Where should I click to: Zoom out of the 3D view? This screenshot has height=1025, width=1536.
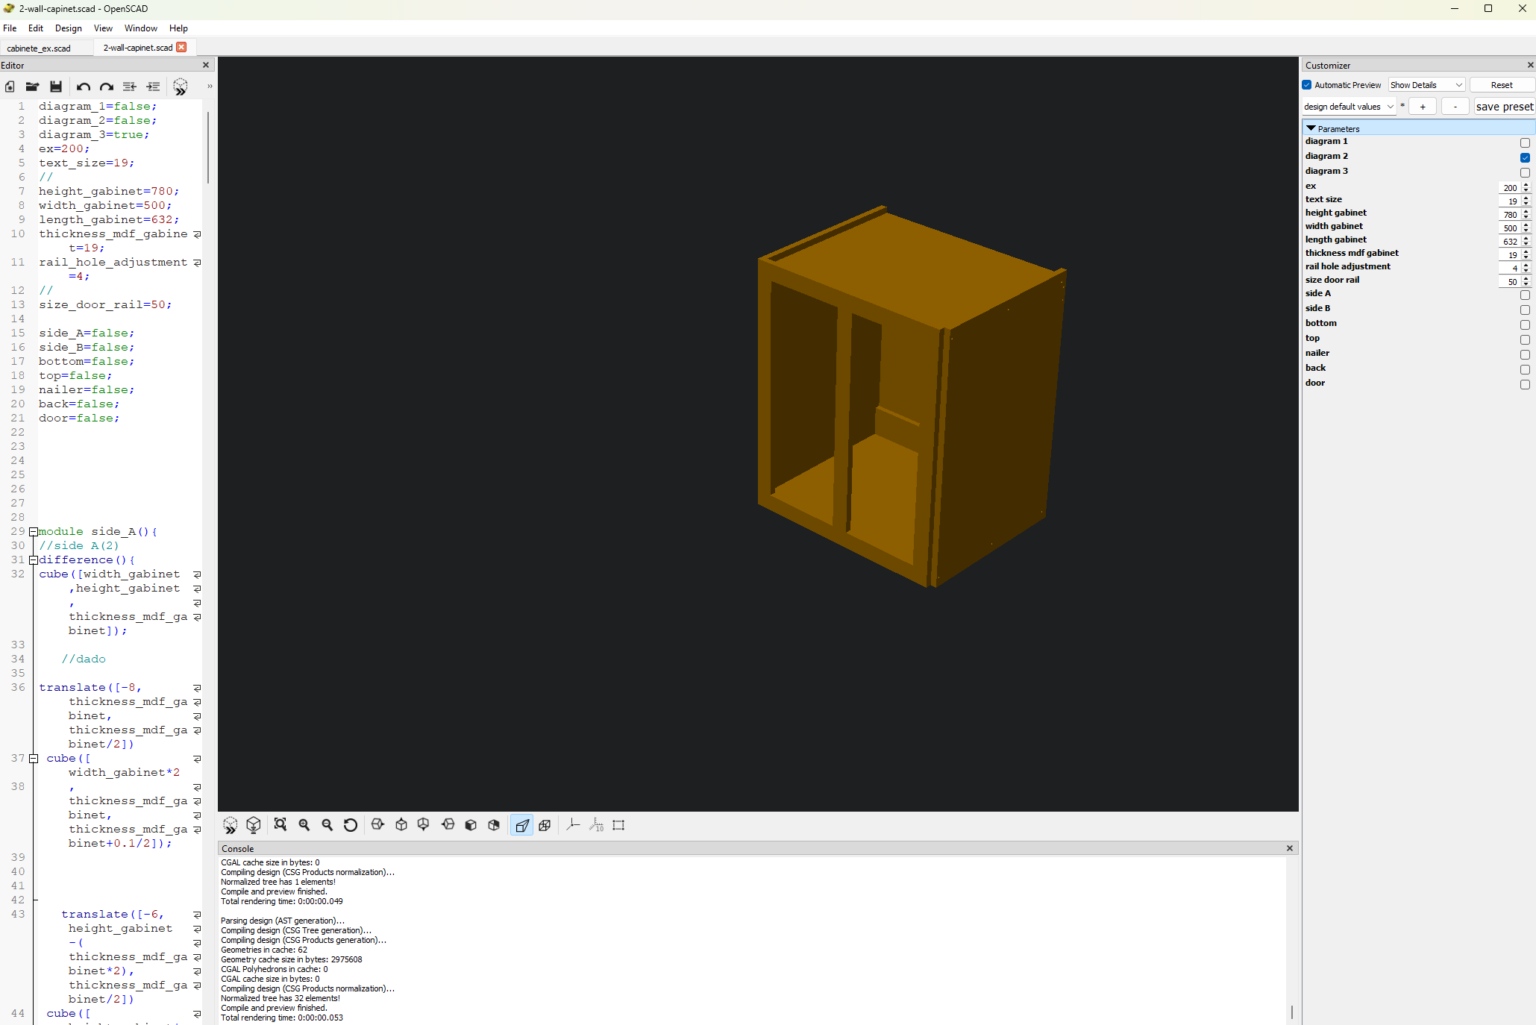click(327, 825)
